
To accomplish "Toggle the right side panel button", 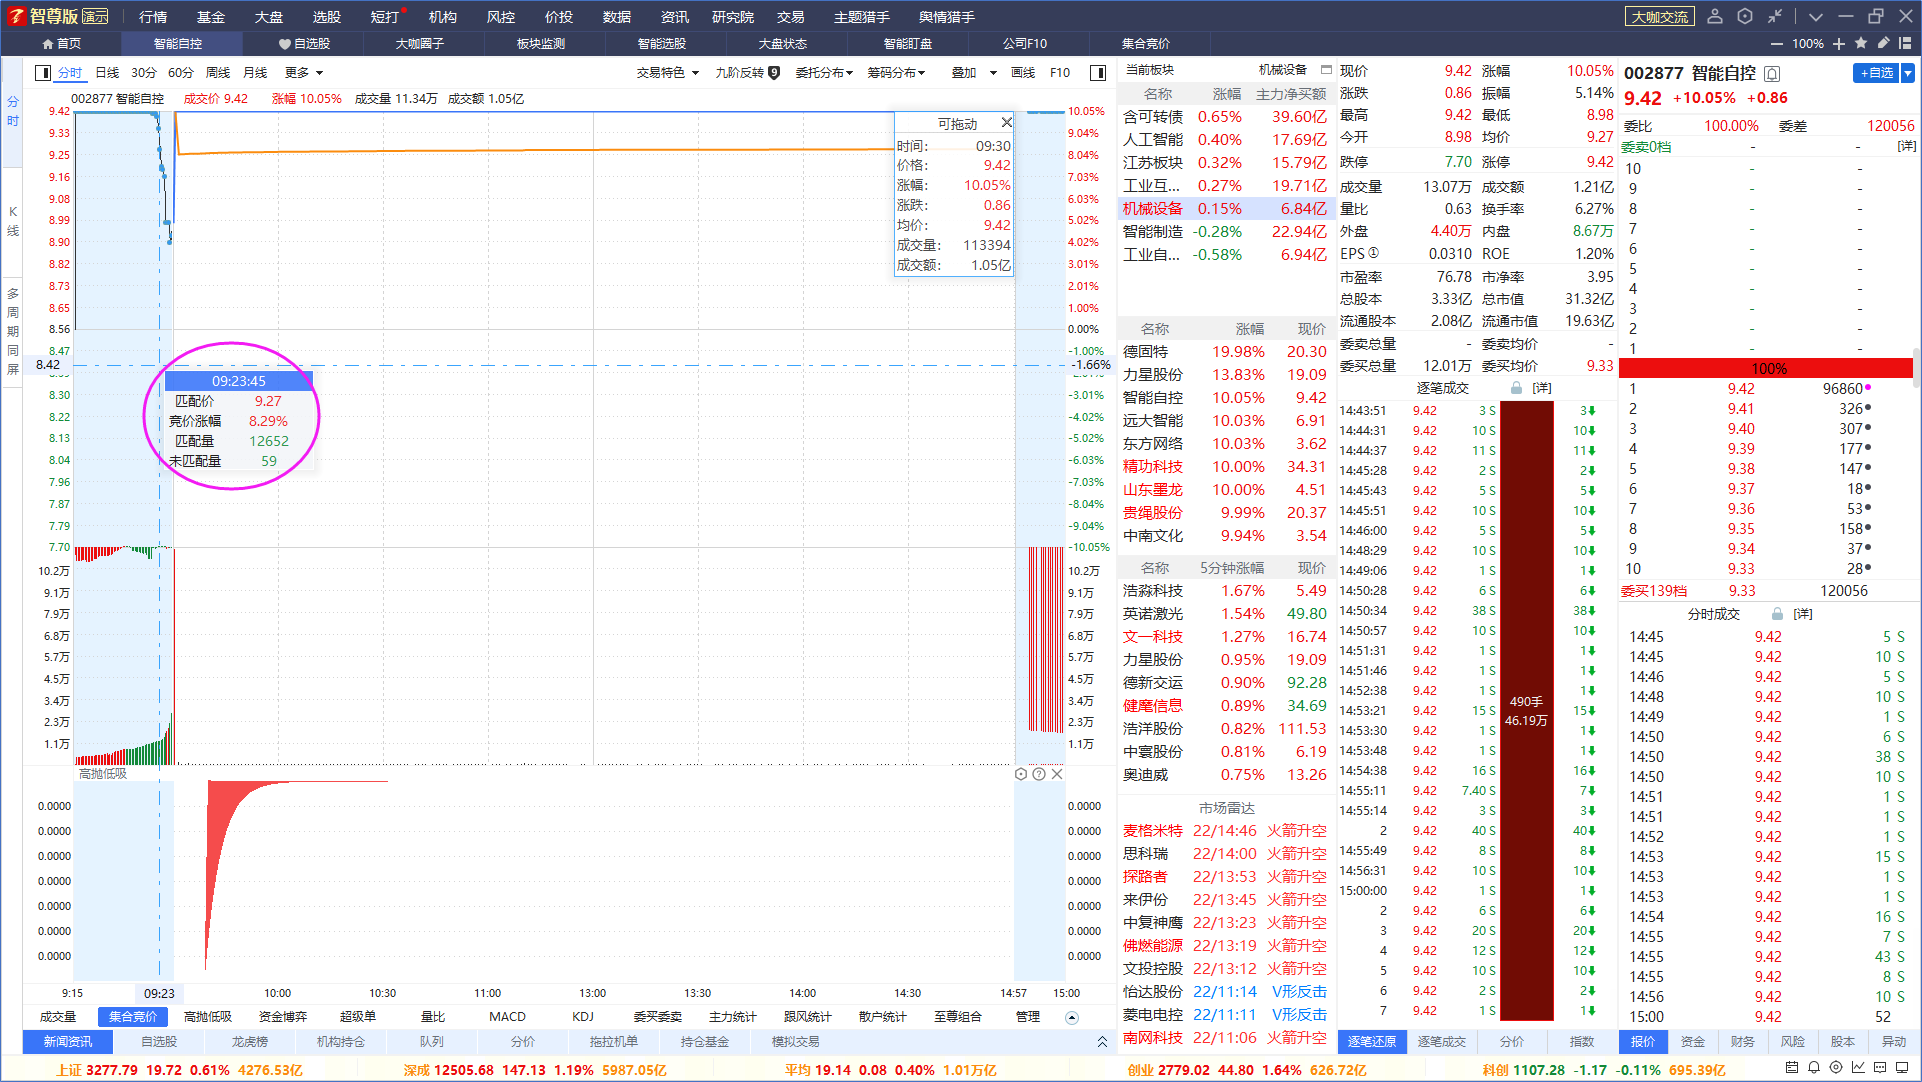I will click(1098, 73).
